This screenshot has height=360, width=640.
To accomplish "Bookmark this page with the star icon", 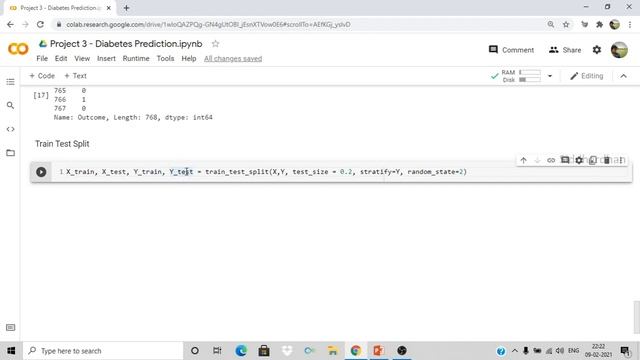I will pyautogui.click(x=566, y=24).
